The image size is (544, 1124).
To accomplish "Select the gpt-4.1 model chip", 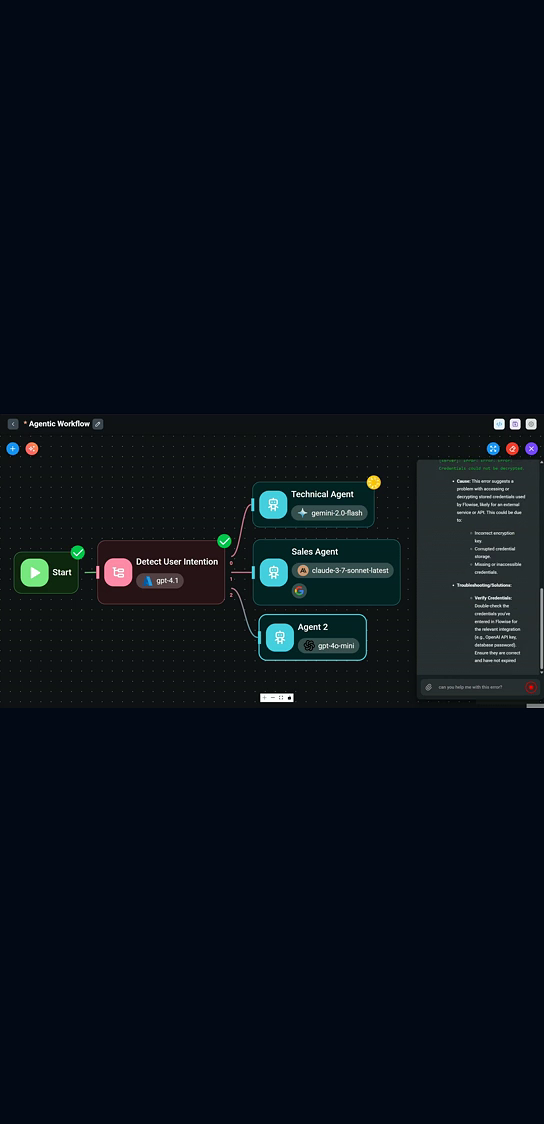I will [160, 581].
